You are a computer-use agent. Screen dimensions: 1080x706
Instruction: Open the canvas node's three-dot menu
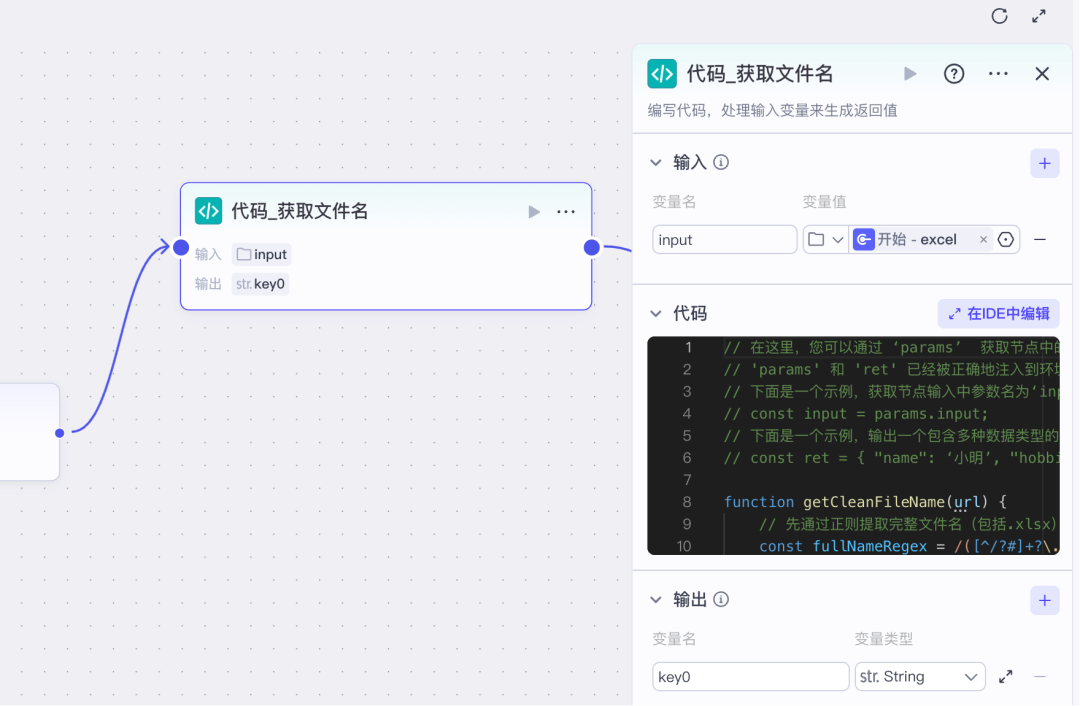pos(565,211)
